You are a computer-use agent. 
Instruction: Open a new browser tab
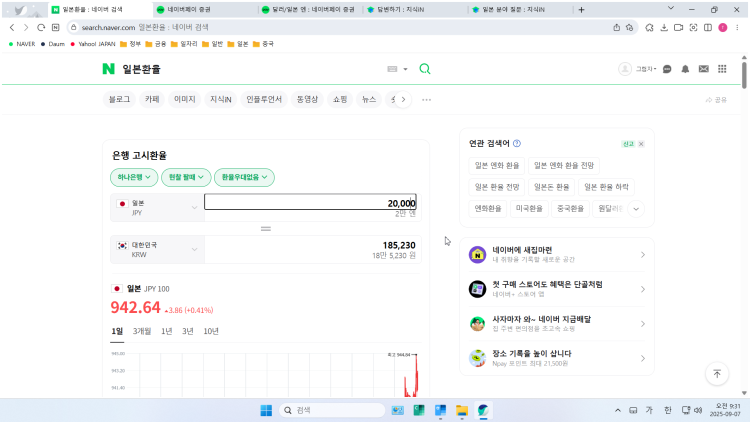(x=581, y=10)
